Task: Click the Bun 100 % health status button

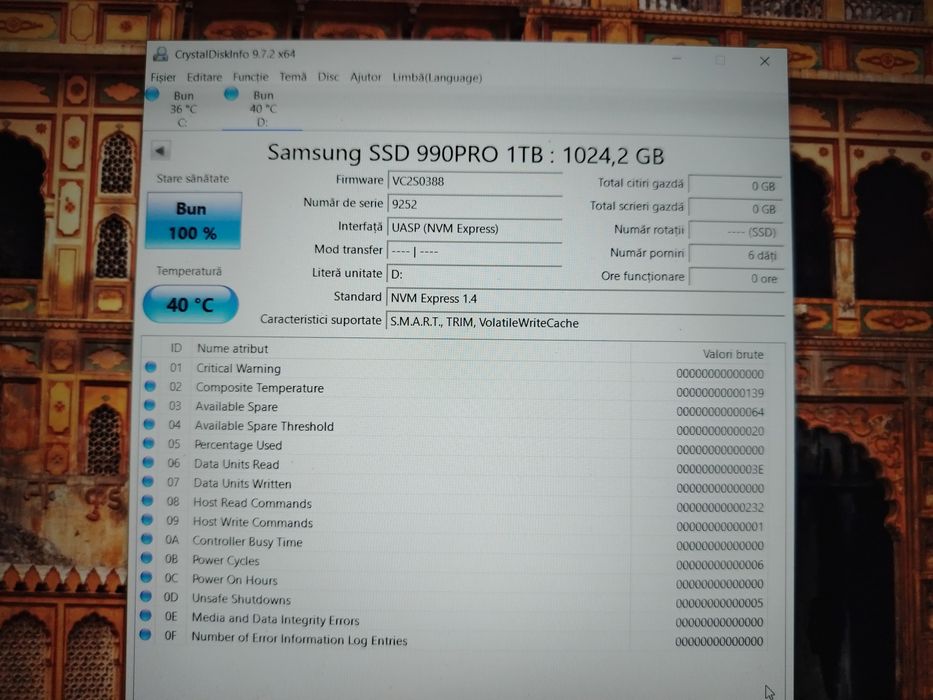Action: click(x=193, y=220)
